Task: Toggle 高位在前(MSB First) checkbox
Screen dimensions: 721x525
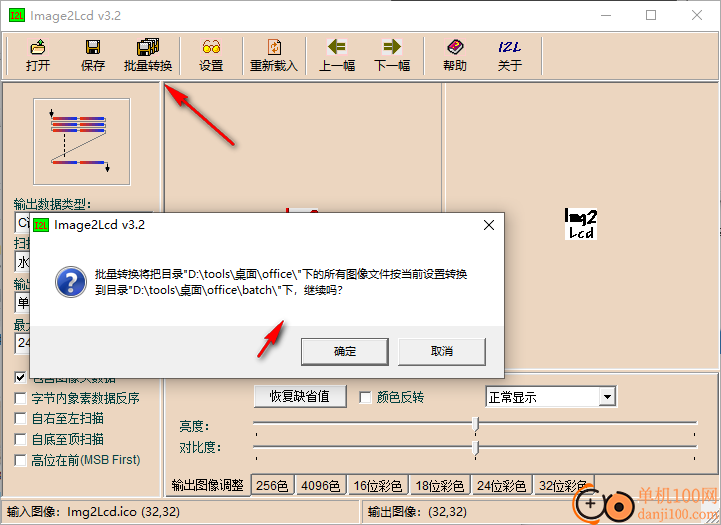Action: pos(20,460)
